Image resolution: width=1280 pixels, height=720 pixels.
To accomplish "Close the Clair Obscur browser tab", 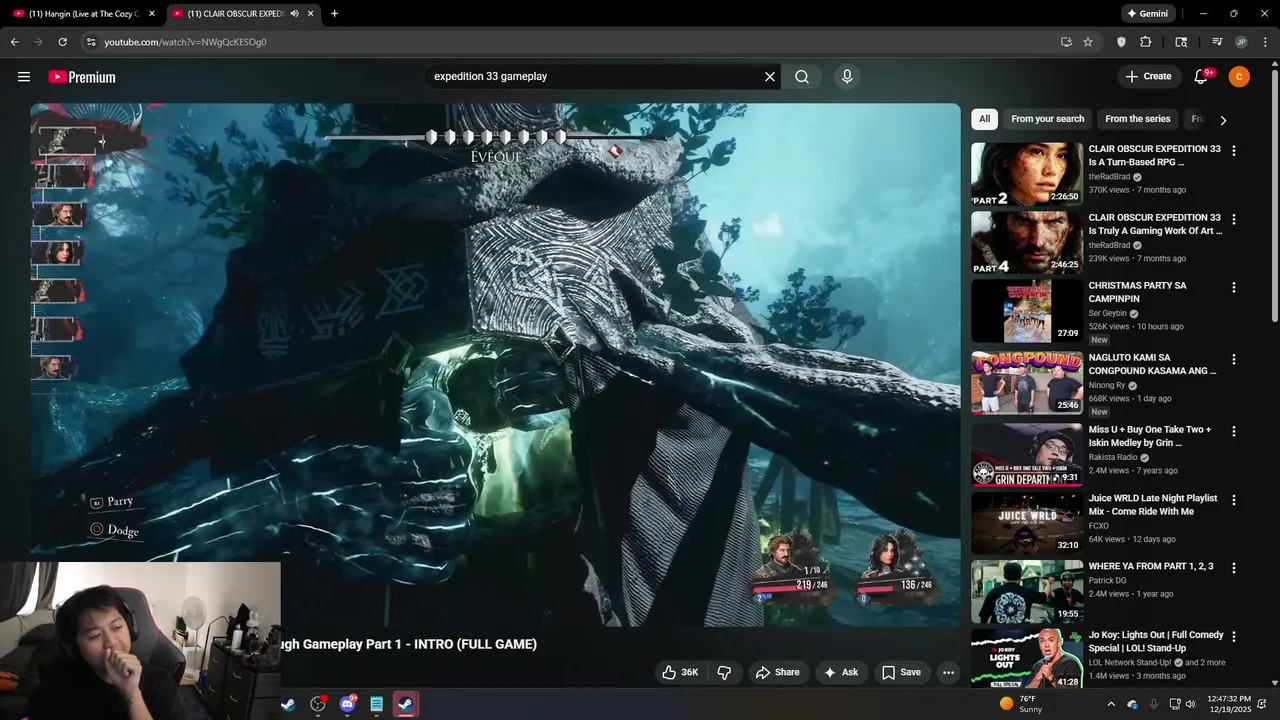I will tap(311, 14).
